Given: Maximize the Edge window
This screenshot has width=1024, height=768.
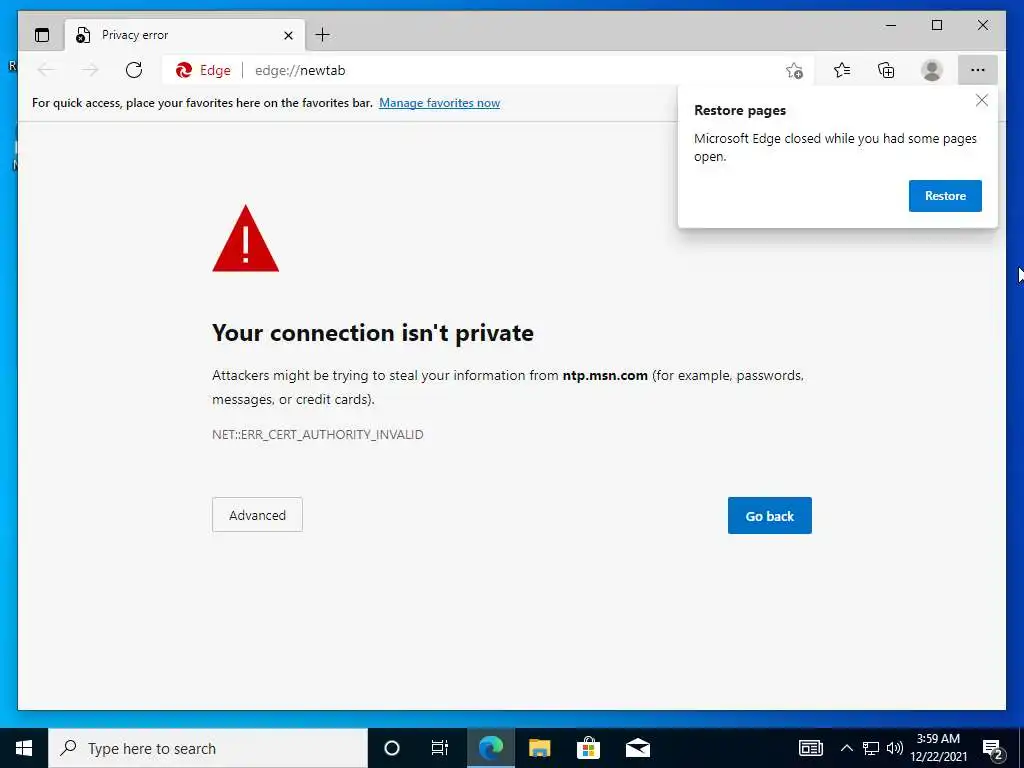Looking at the screenshot, I should pyautogui.click(x=936, y=25).
